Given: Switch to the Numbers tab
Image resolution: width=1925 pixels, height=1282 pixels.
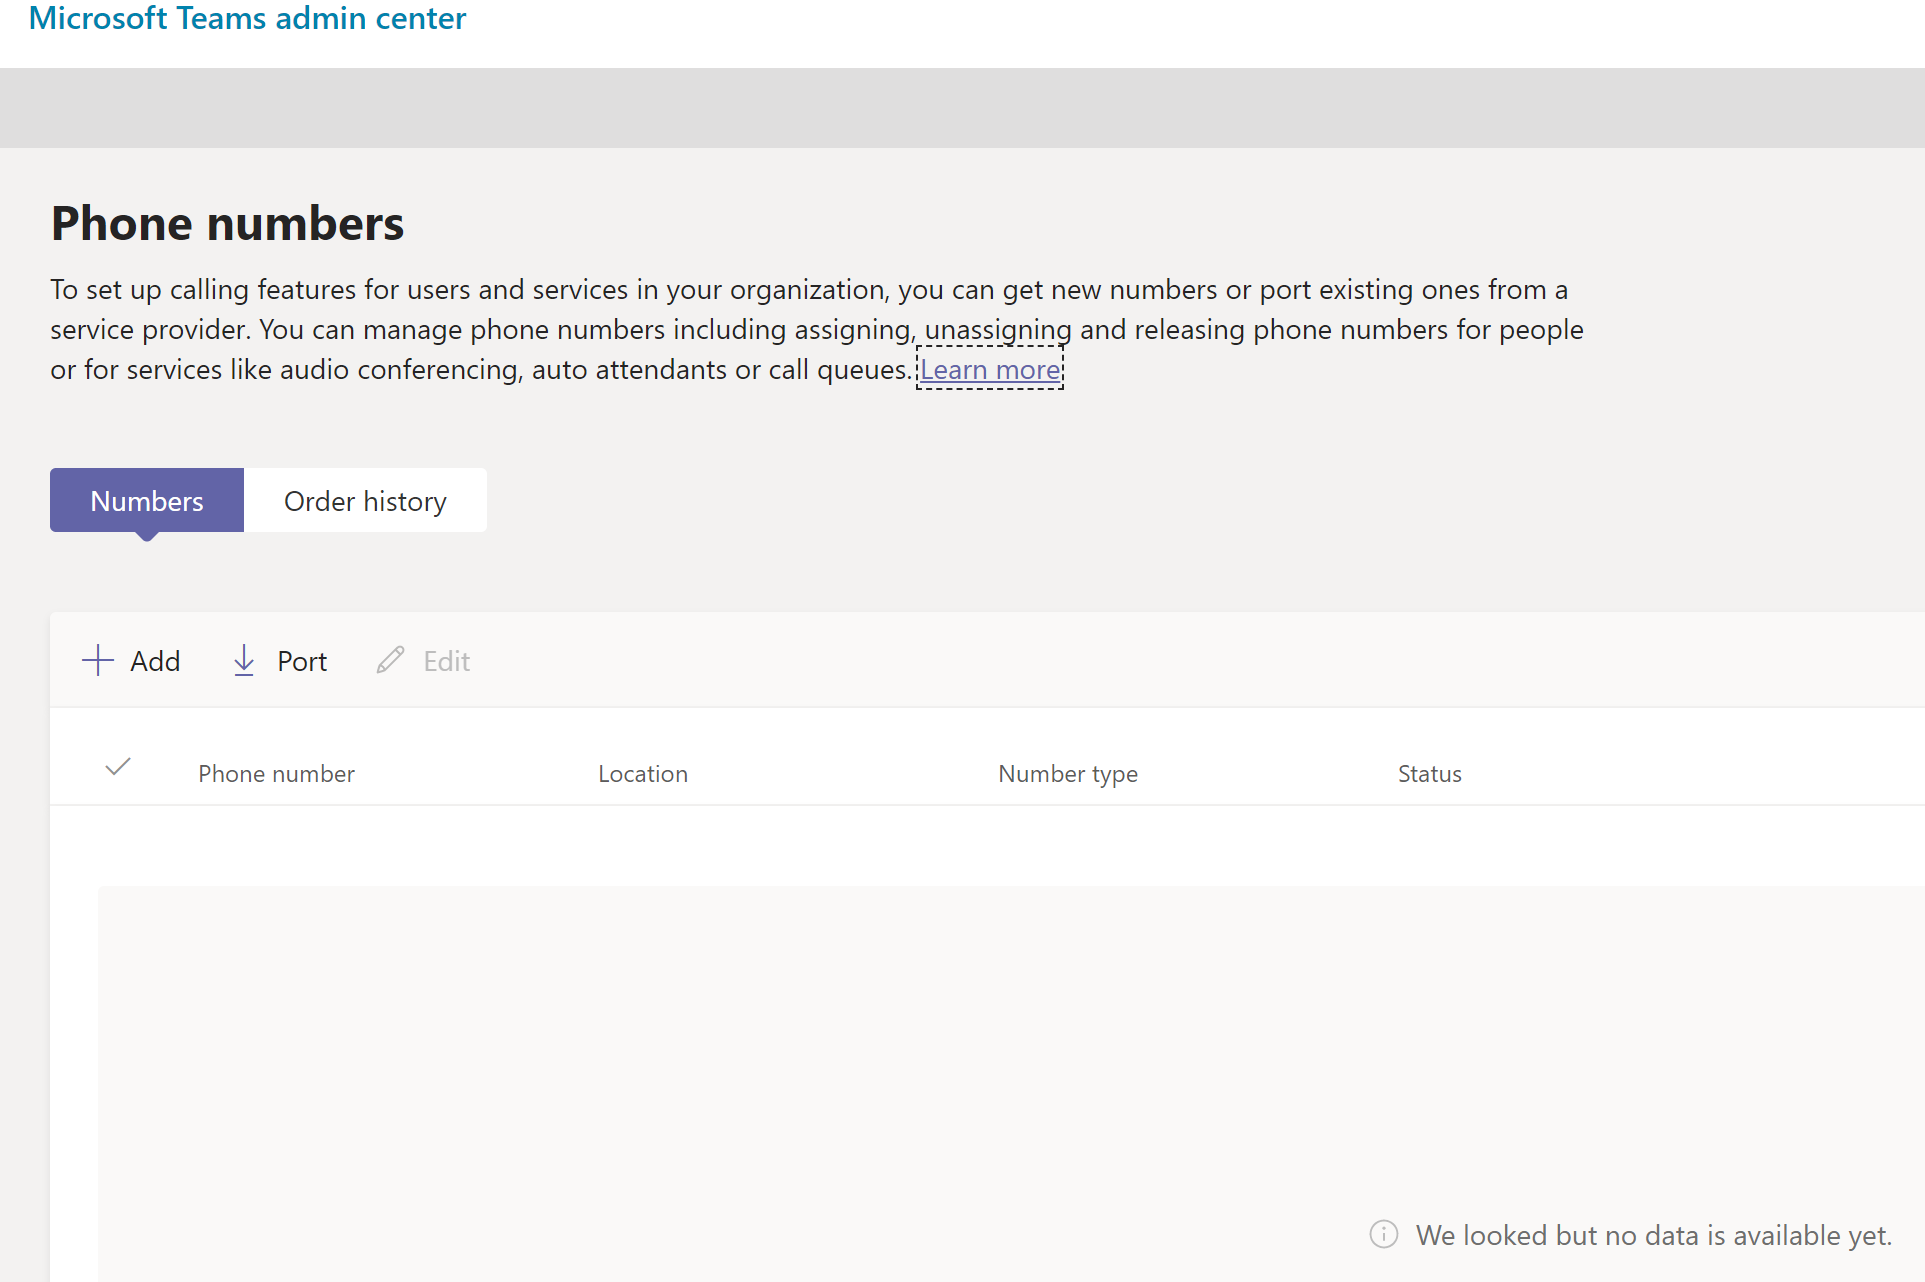Looking at the screenshot, I should click(x=147, y=501).
